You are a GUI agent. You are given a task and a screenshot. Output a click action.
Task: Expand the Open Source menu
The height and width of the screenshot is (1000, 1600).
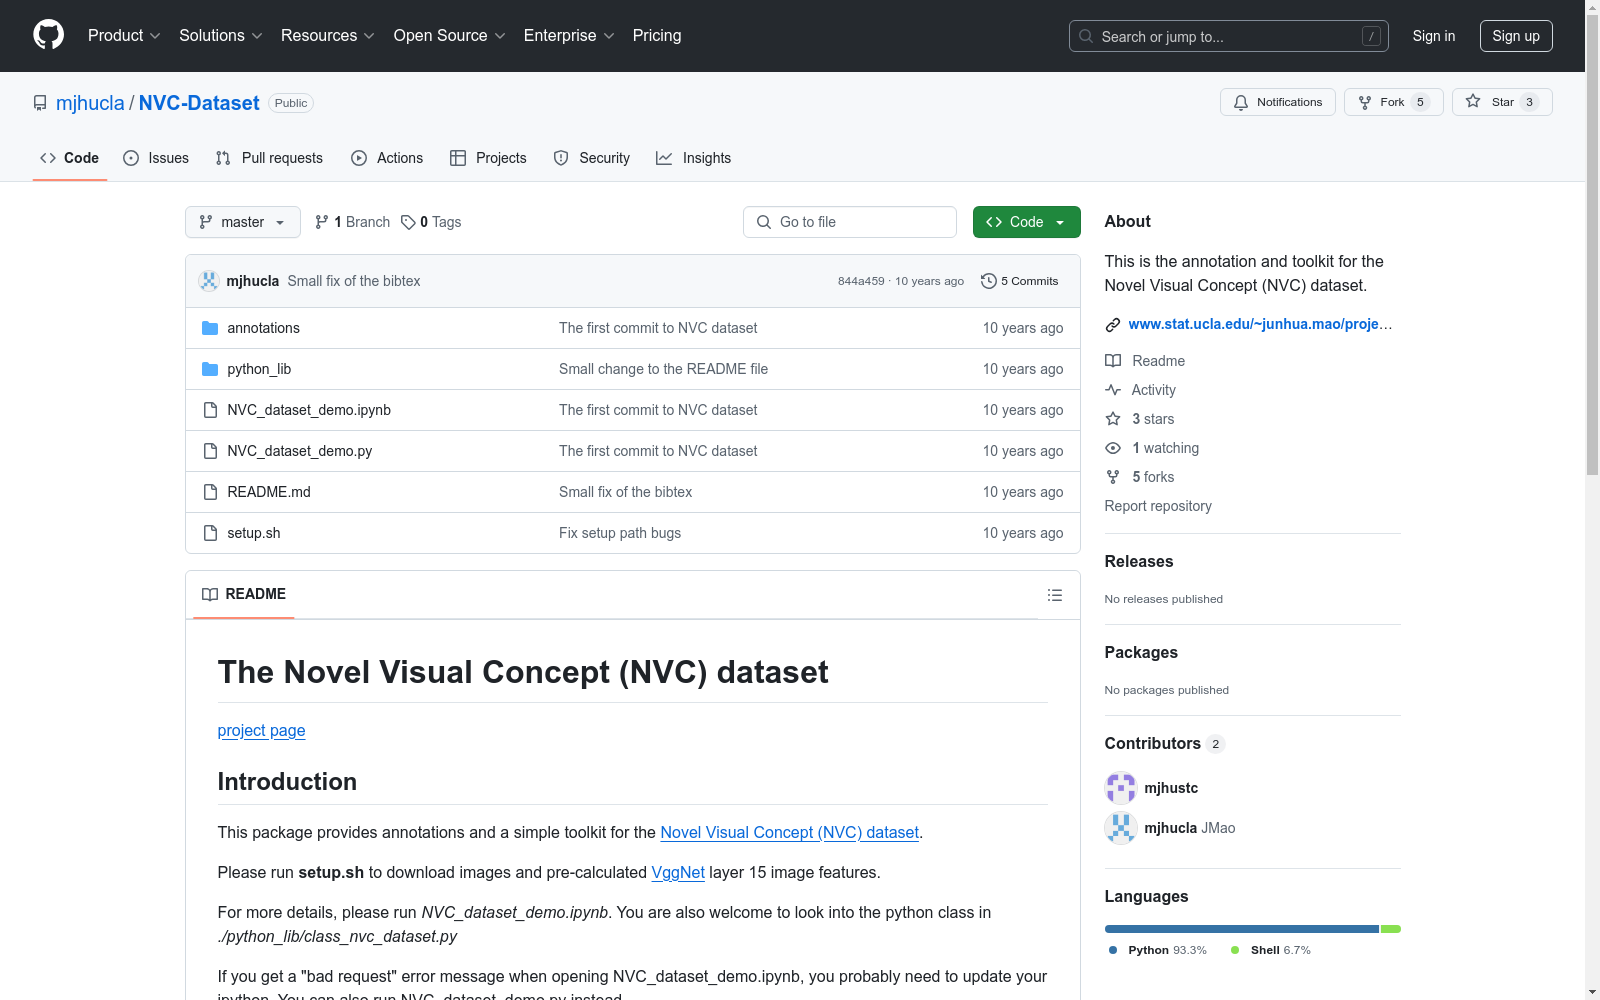(450, 36)
